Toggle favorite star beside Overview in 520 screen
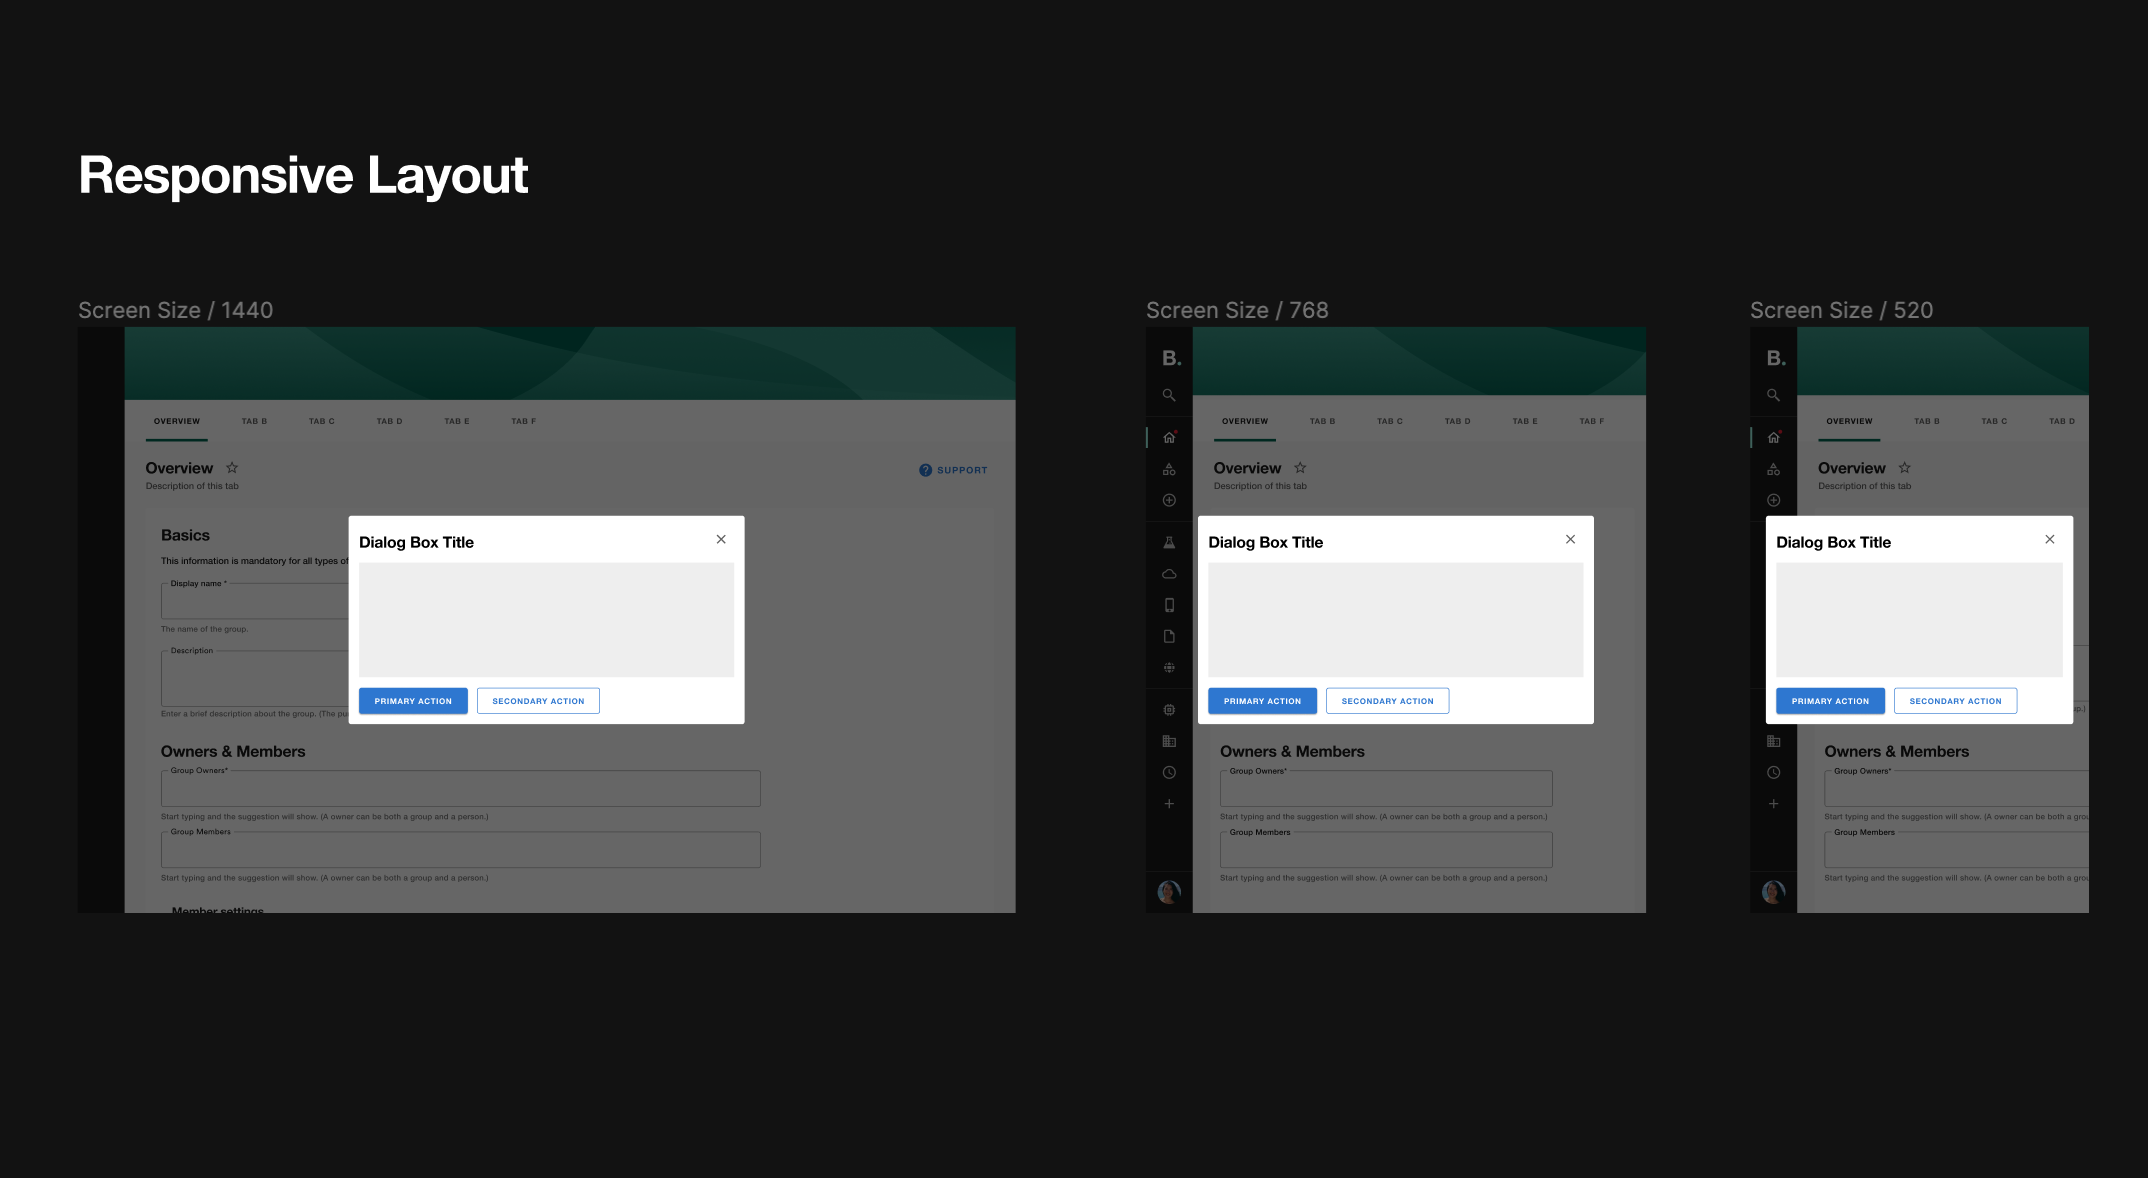Image resolution: width=2148 pixels, height=1178 pixels. point(1905,467)
